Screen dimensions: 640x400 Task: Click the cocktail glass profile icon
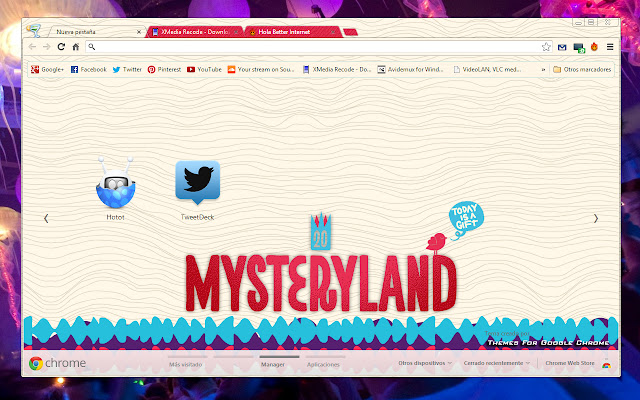click(34, 31)
